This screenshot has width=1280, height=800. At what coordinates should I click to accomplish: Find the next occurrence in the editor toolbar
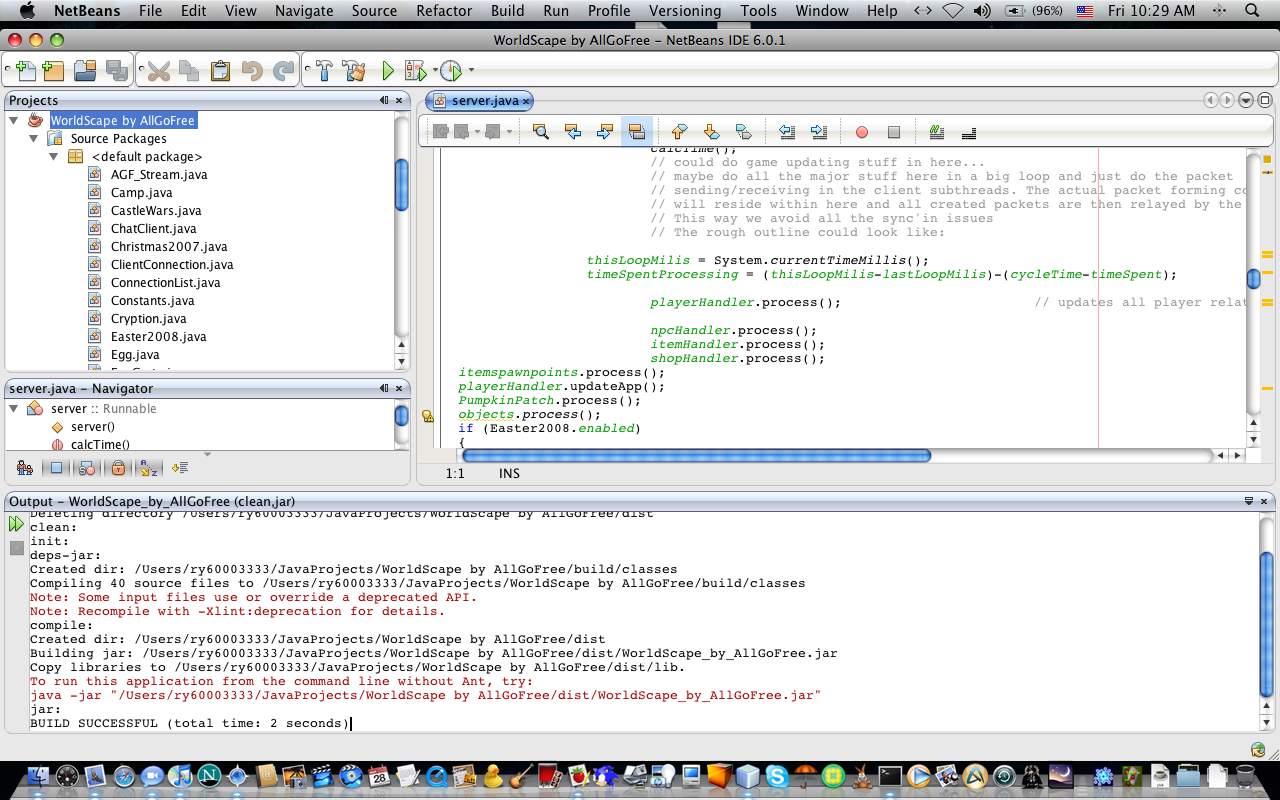coord(605,131)
